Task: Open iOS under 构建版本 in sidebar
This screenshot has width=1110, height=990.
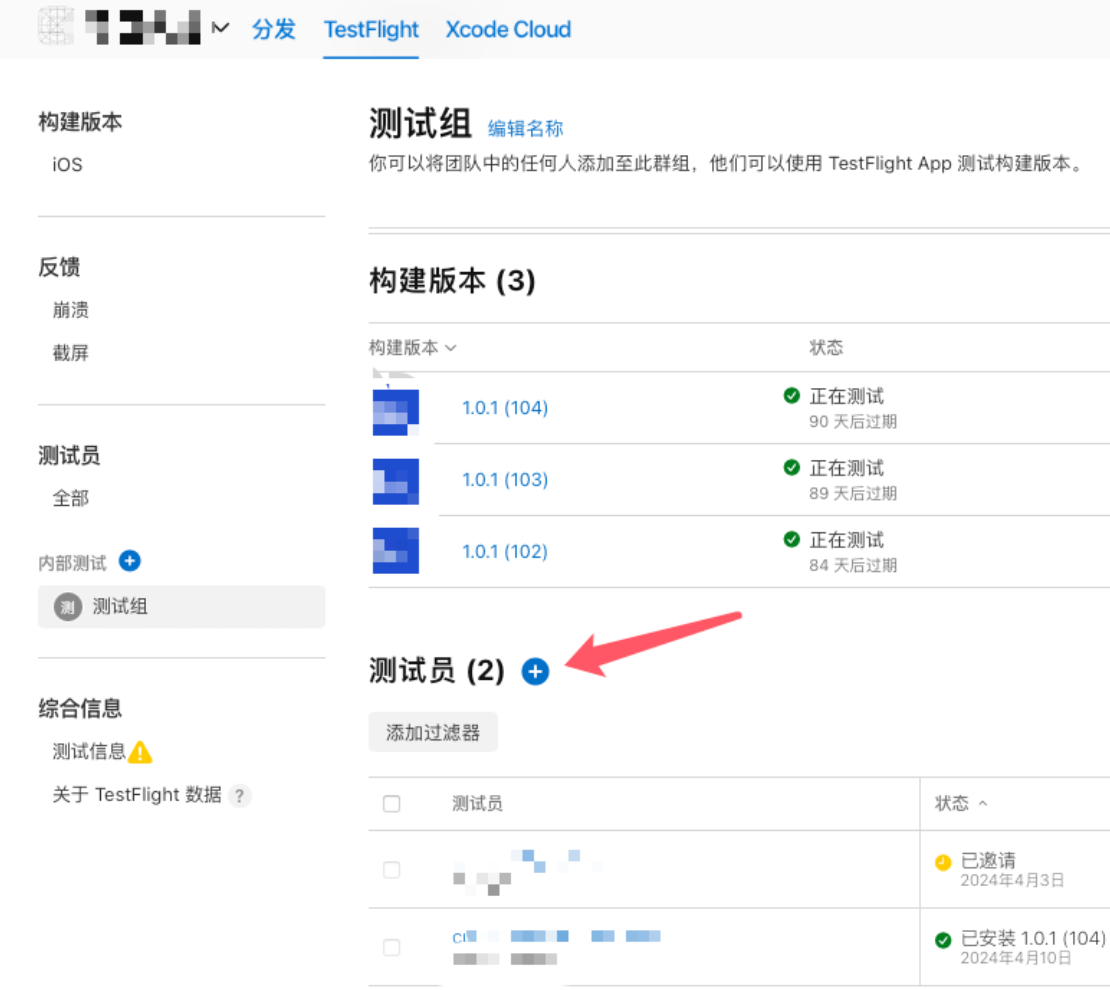Action: tap(67, 165)
